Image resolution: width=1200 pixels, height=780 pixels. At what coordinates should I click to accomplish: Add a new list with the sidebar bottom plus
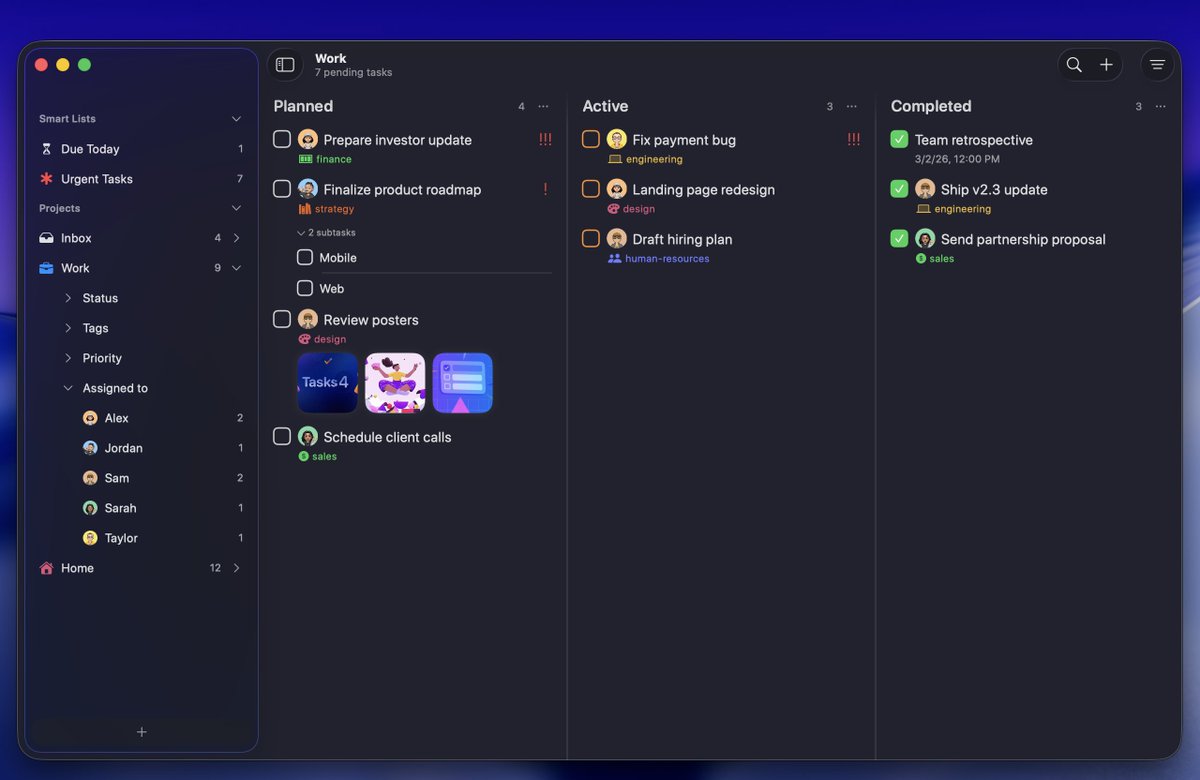[x=142, y=732]
